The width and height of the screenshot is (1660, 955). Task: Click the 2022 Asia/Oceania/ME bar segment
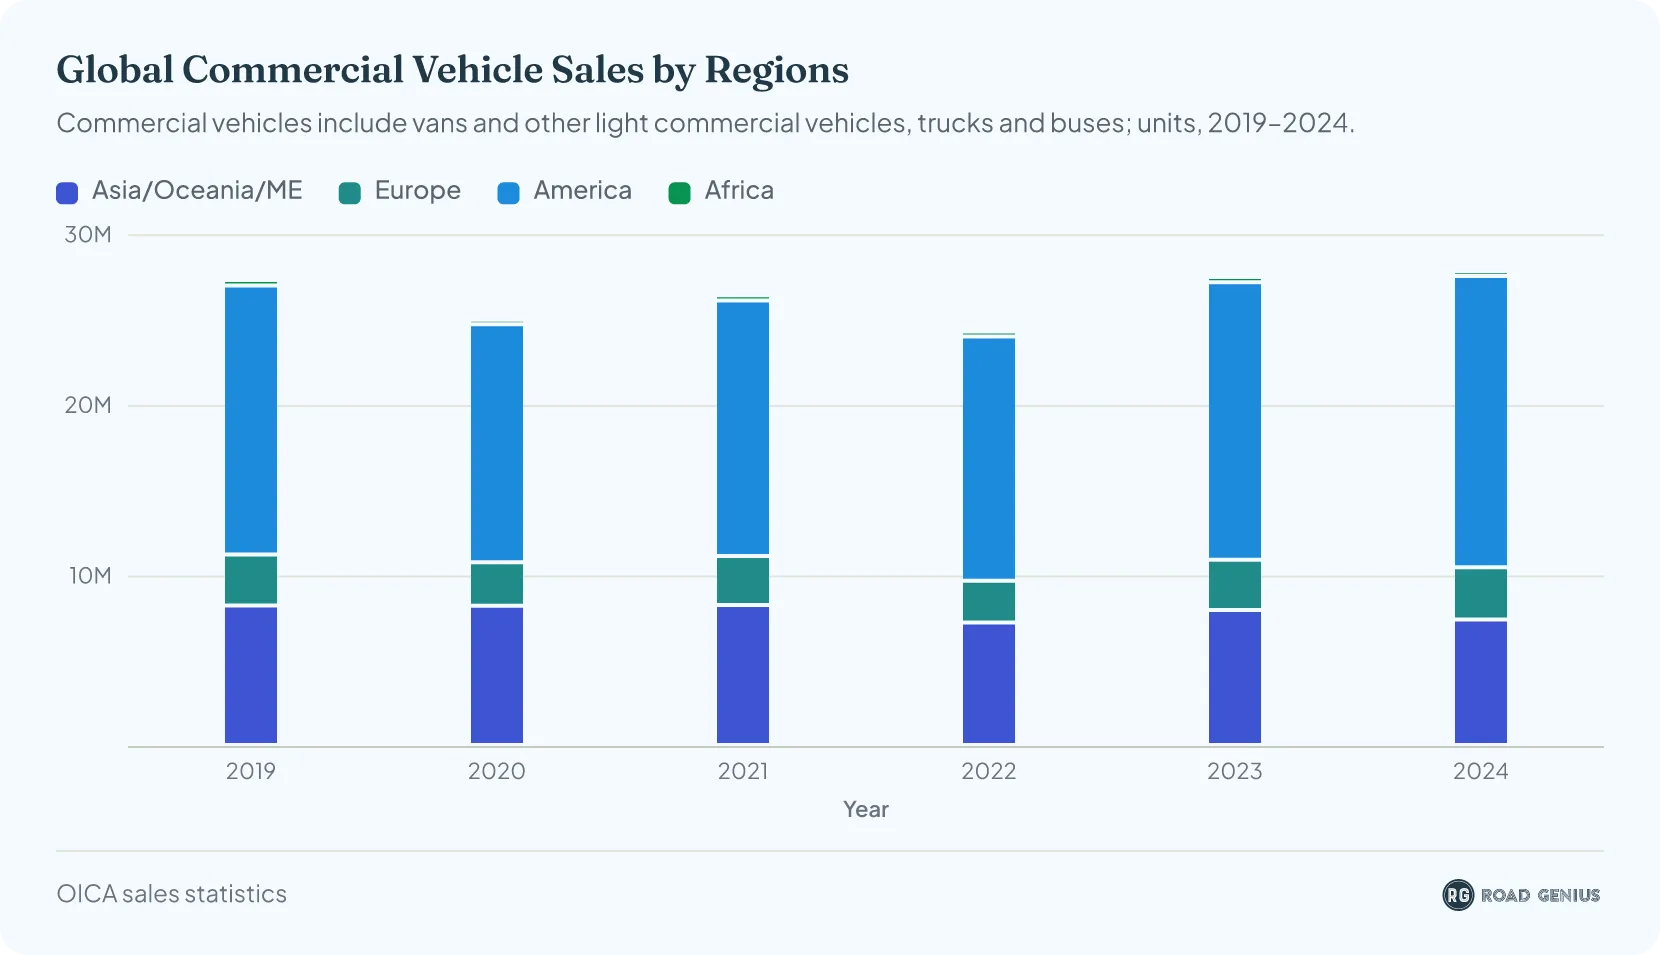[x=989, y=684]
